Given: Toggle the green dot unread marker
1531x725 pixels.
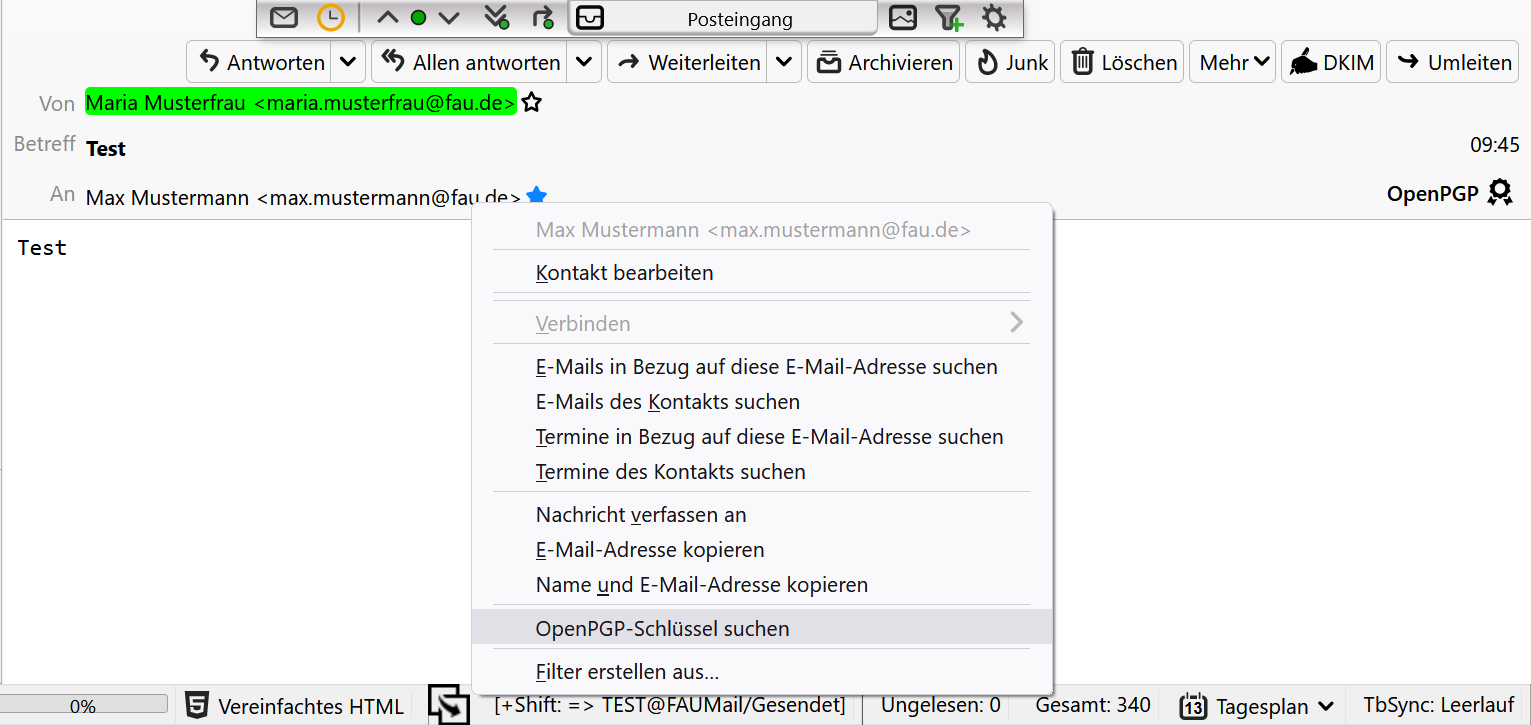Looking at the screenshot, I should (418, 18).
